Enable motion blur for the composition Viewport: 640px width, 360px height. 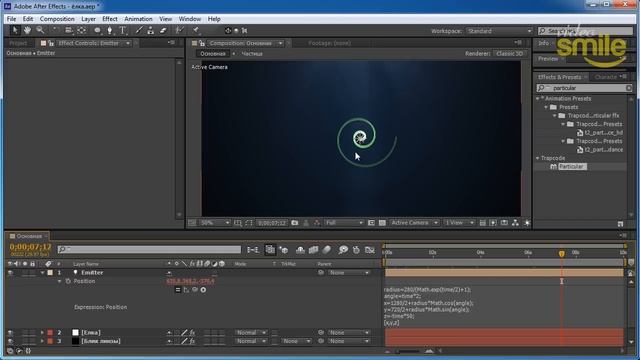(327, 250)
